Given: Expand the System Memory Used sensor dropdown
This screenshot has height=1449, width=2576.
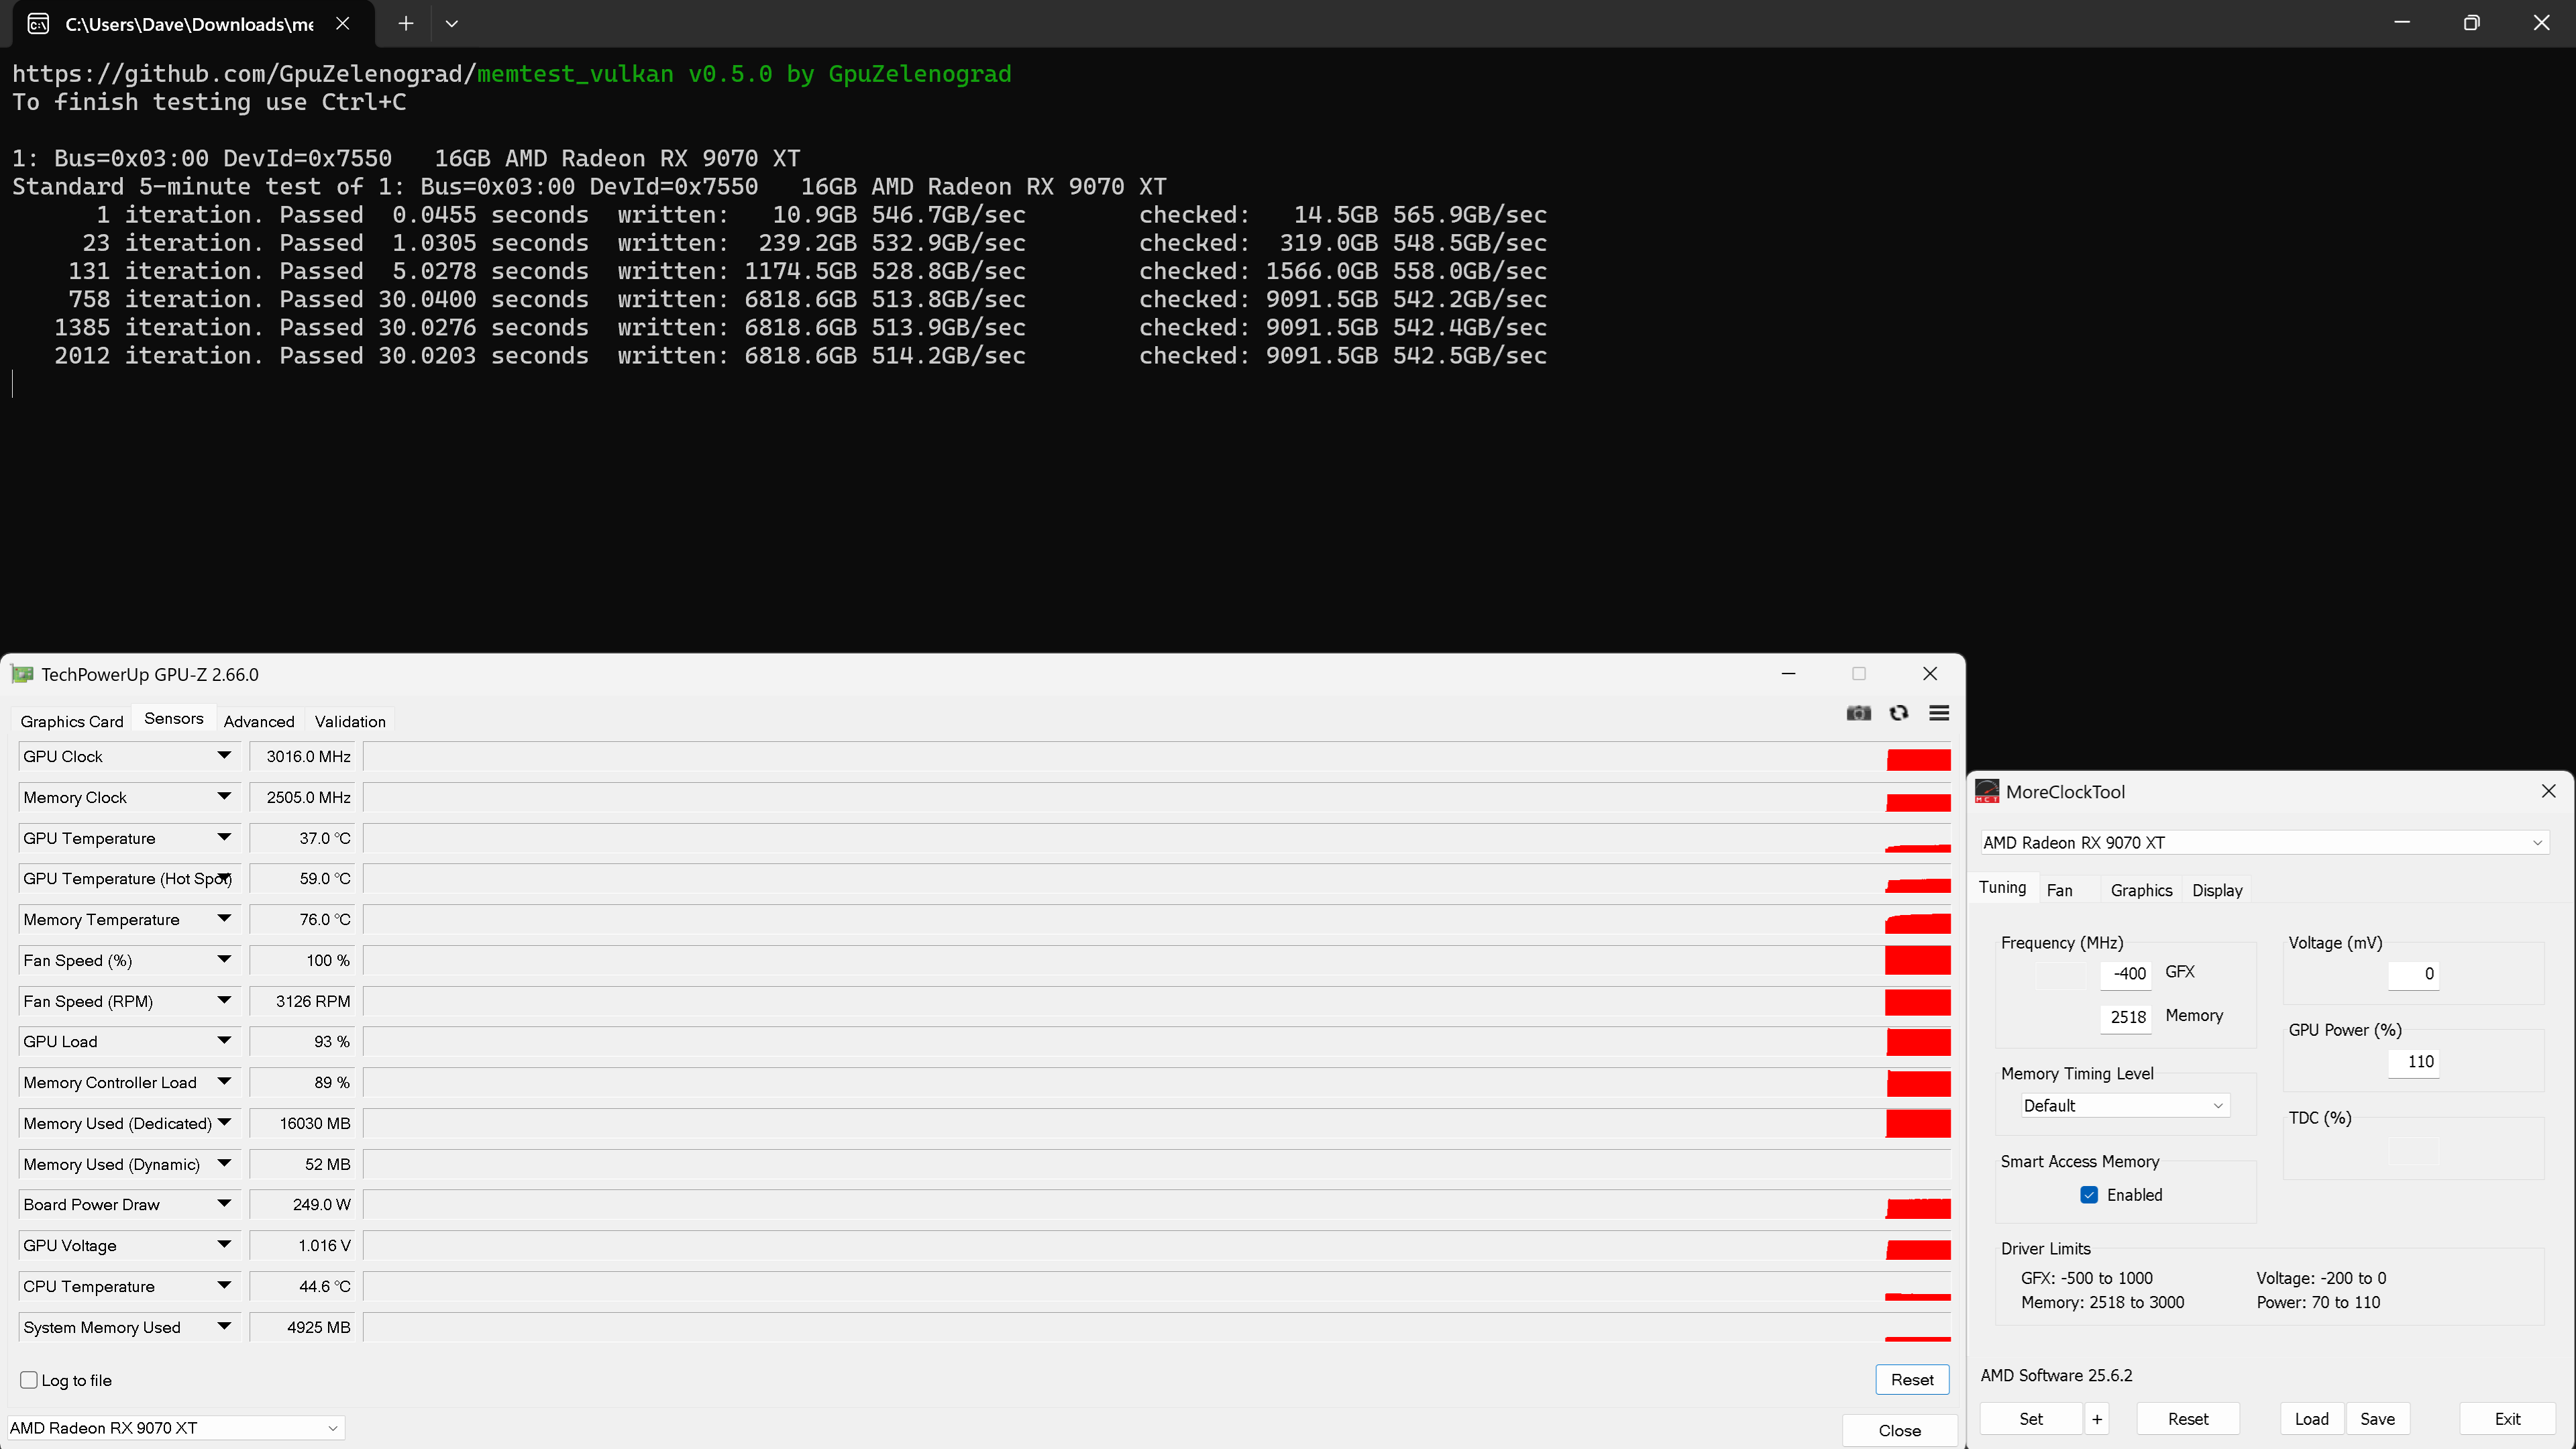Looking at the screenshot, I should pyautogui.click(x=224, y=1327).
